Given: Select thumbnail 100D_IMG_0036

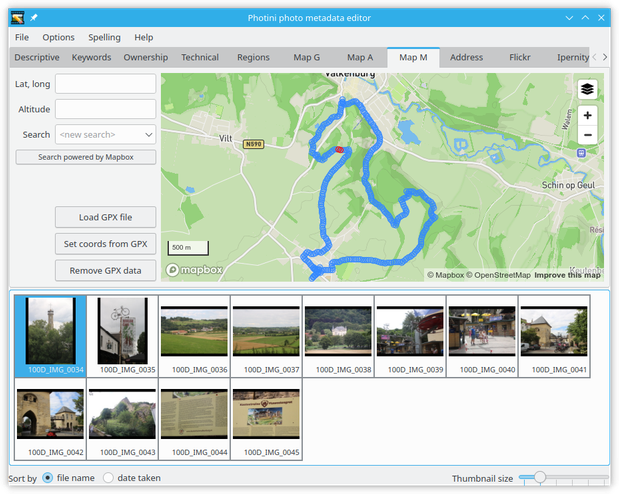Looking at the screenshot, I should (x=194, y=336).
